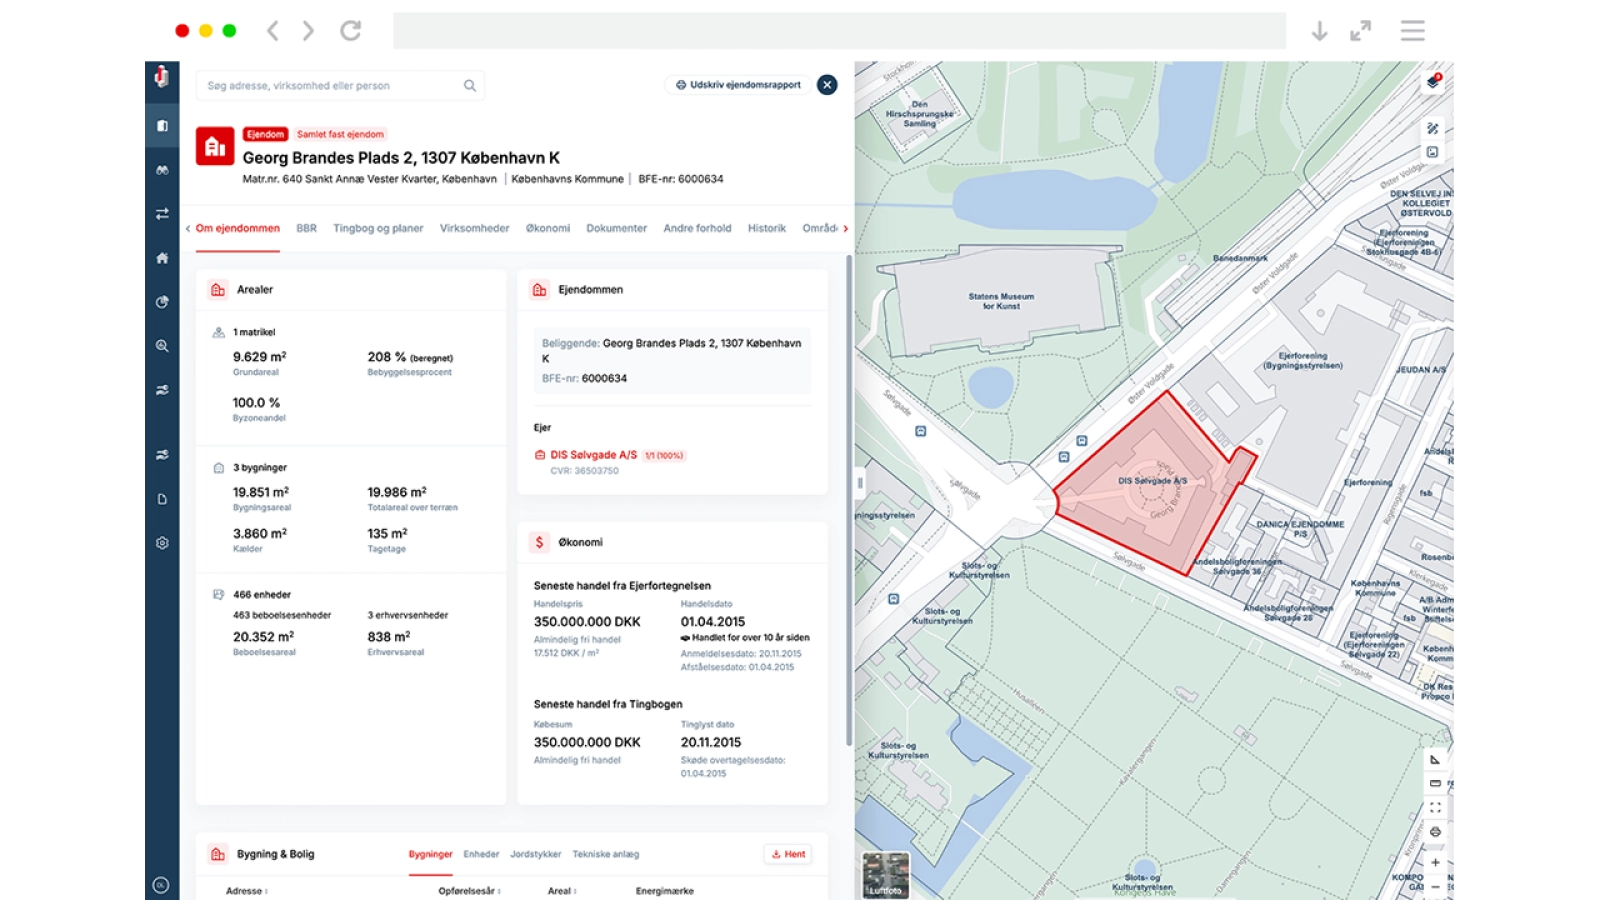1600x900 pixels.
Task: Open the Tingbog og planer tab
Action: tap(378, 228)
